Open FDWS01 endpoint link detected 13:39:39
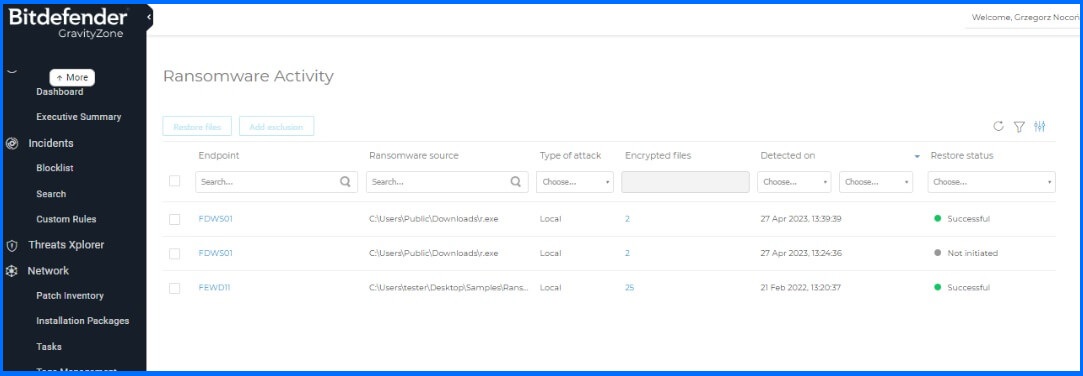1083x376 pixels. click(215, 219)
